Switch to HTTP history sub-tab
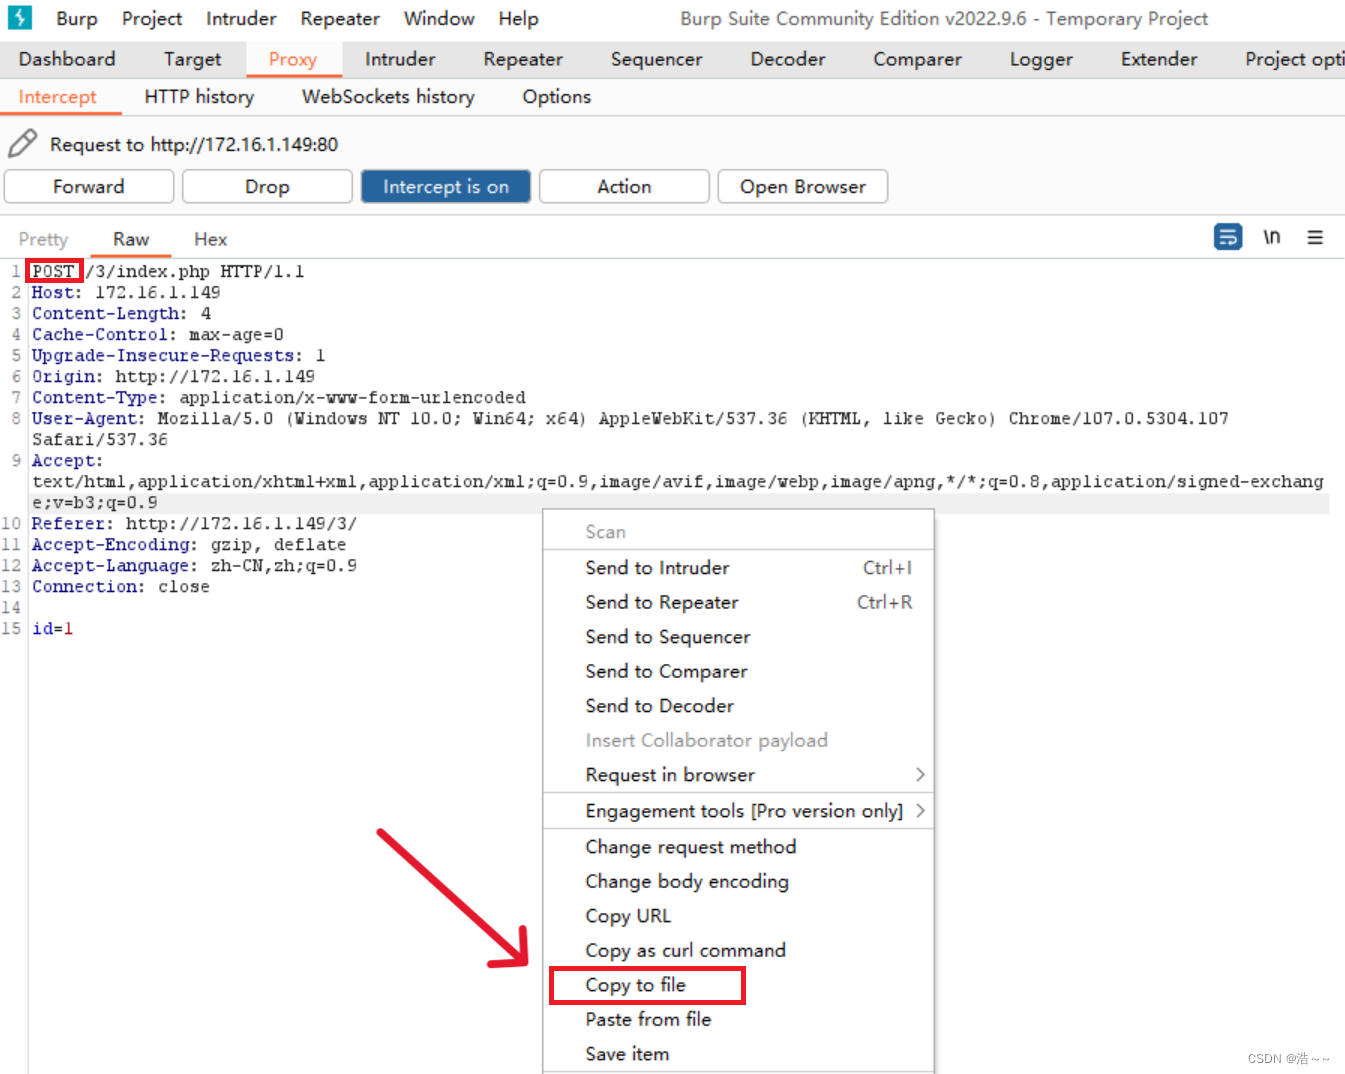 point(199,97)
